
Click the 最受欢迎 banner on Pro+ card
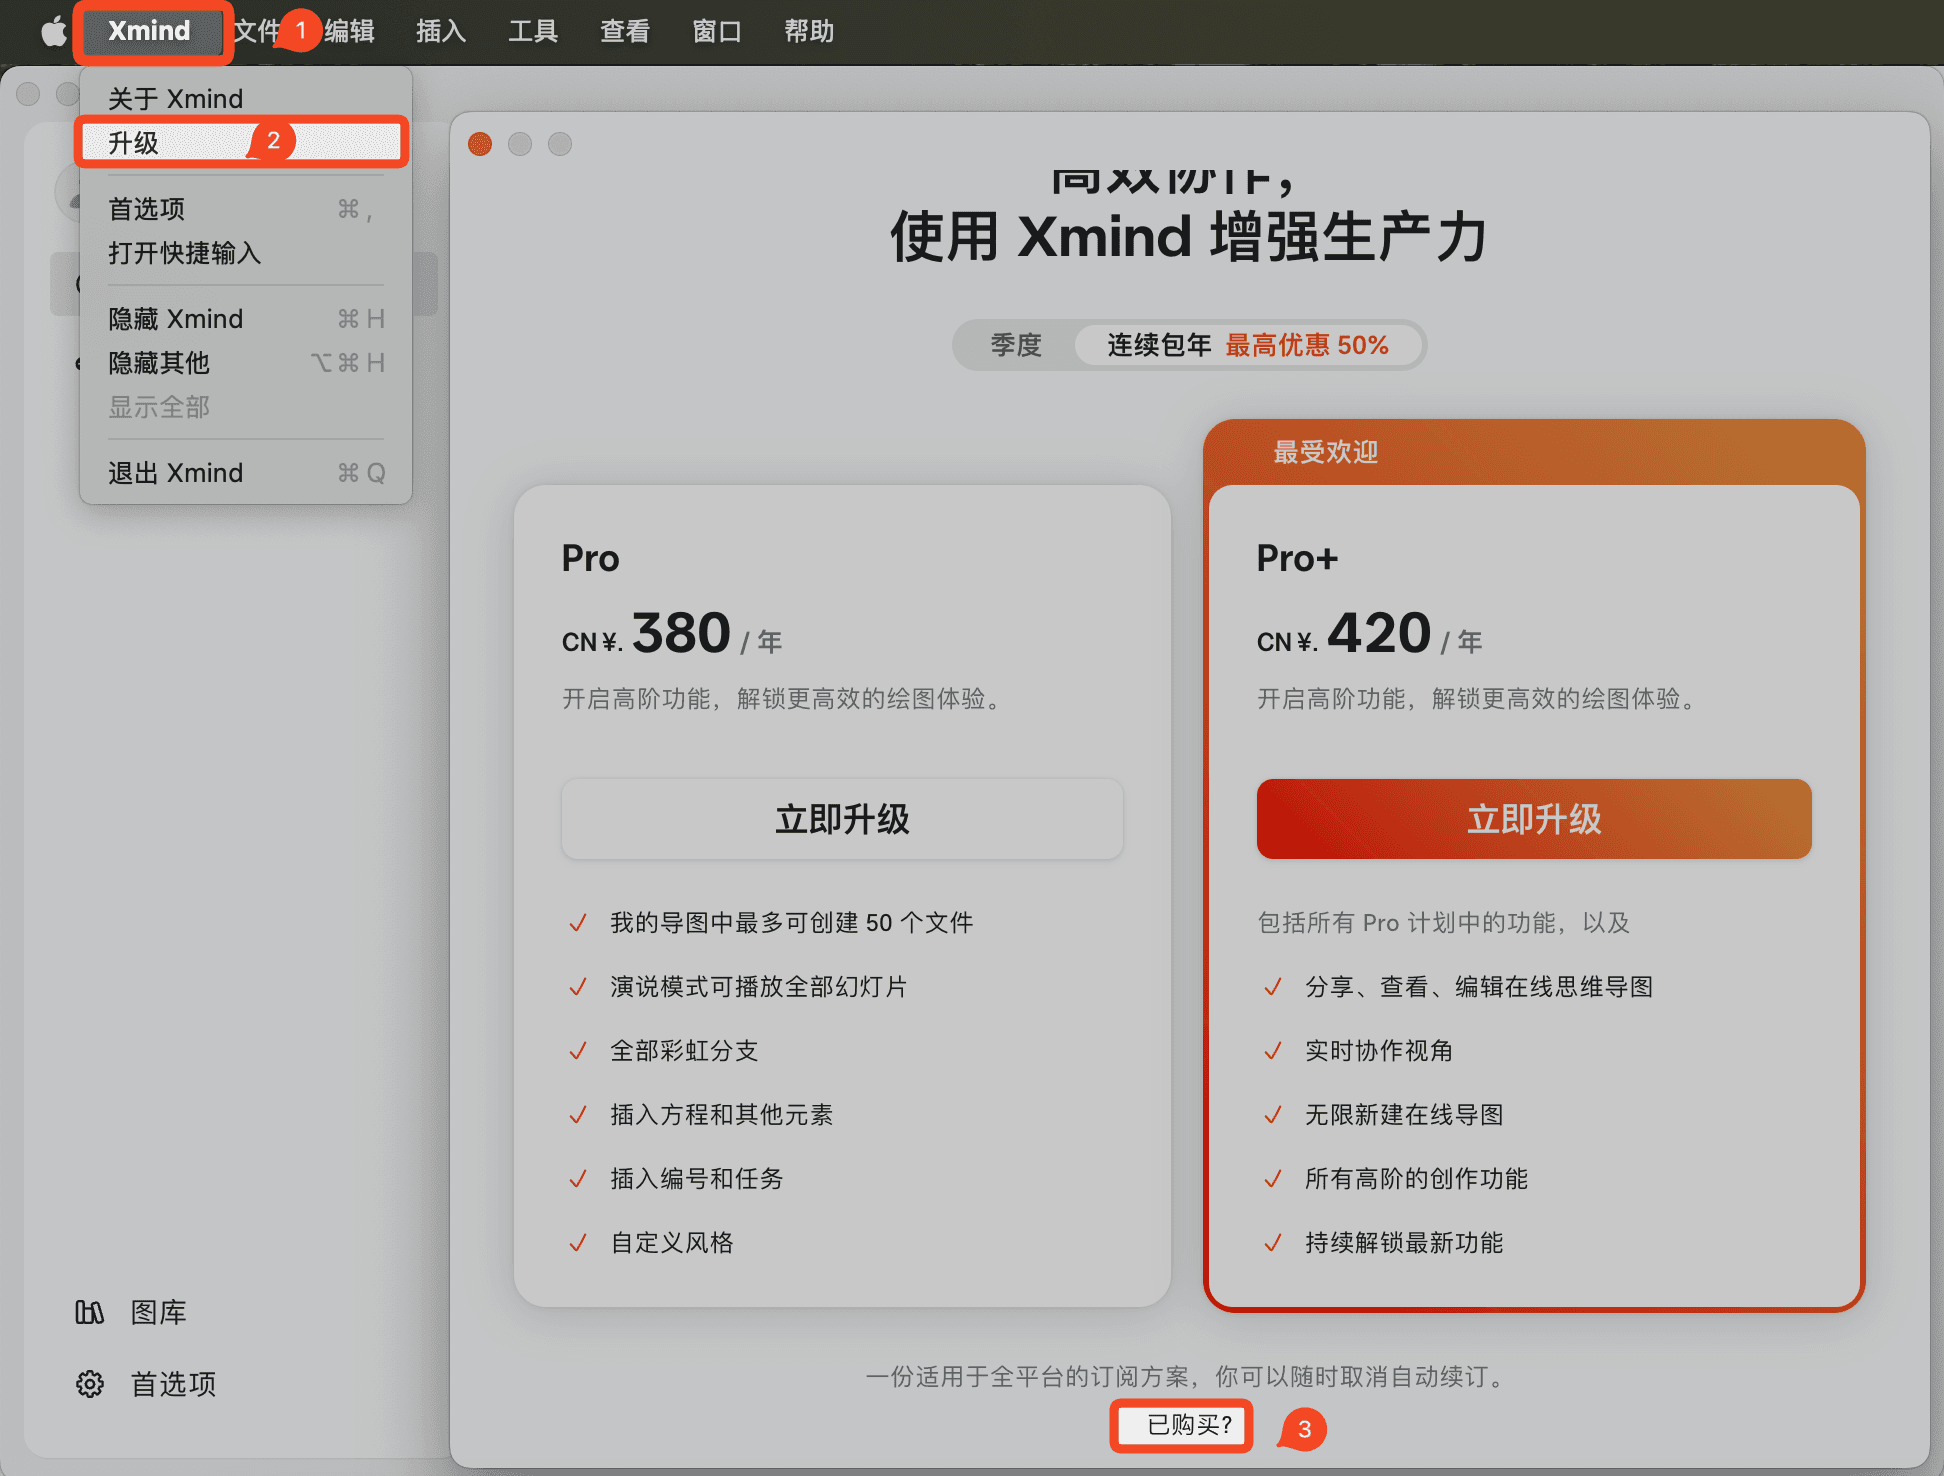point(1325,452)
